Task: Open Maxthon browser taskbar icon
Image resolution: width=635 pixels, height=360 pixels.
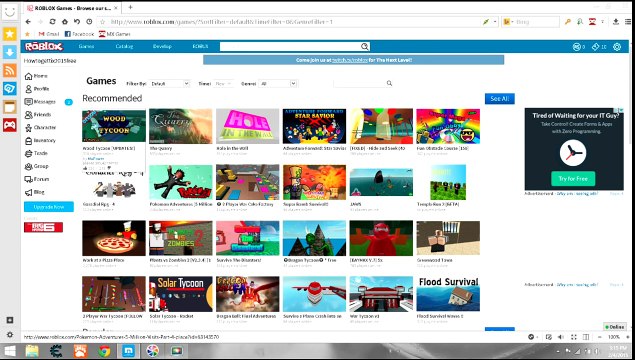Action: click(x=128, y=351)
